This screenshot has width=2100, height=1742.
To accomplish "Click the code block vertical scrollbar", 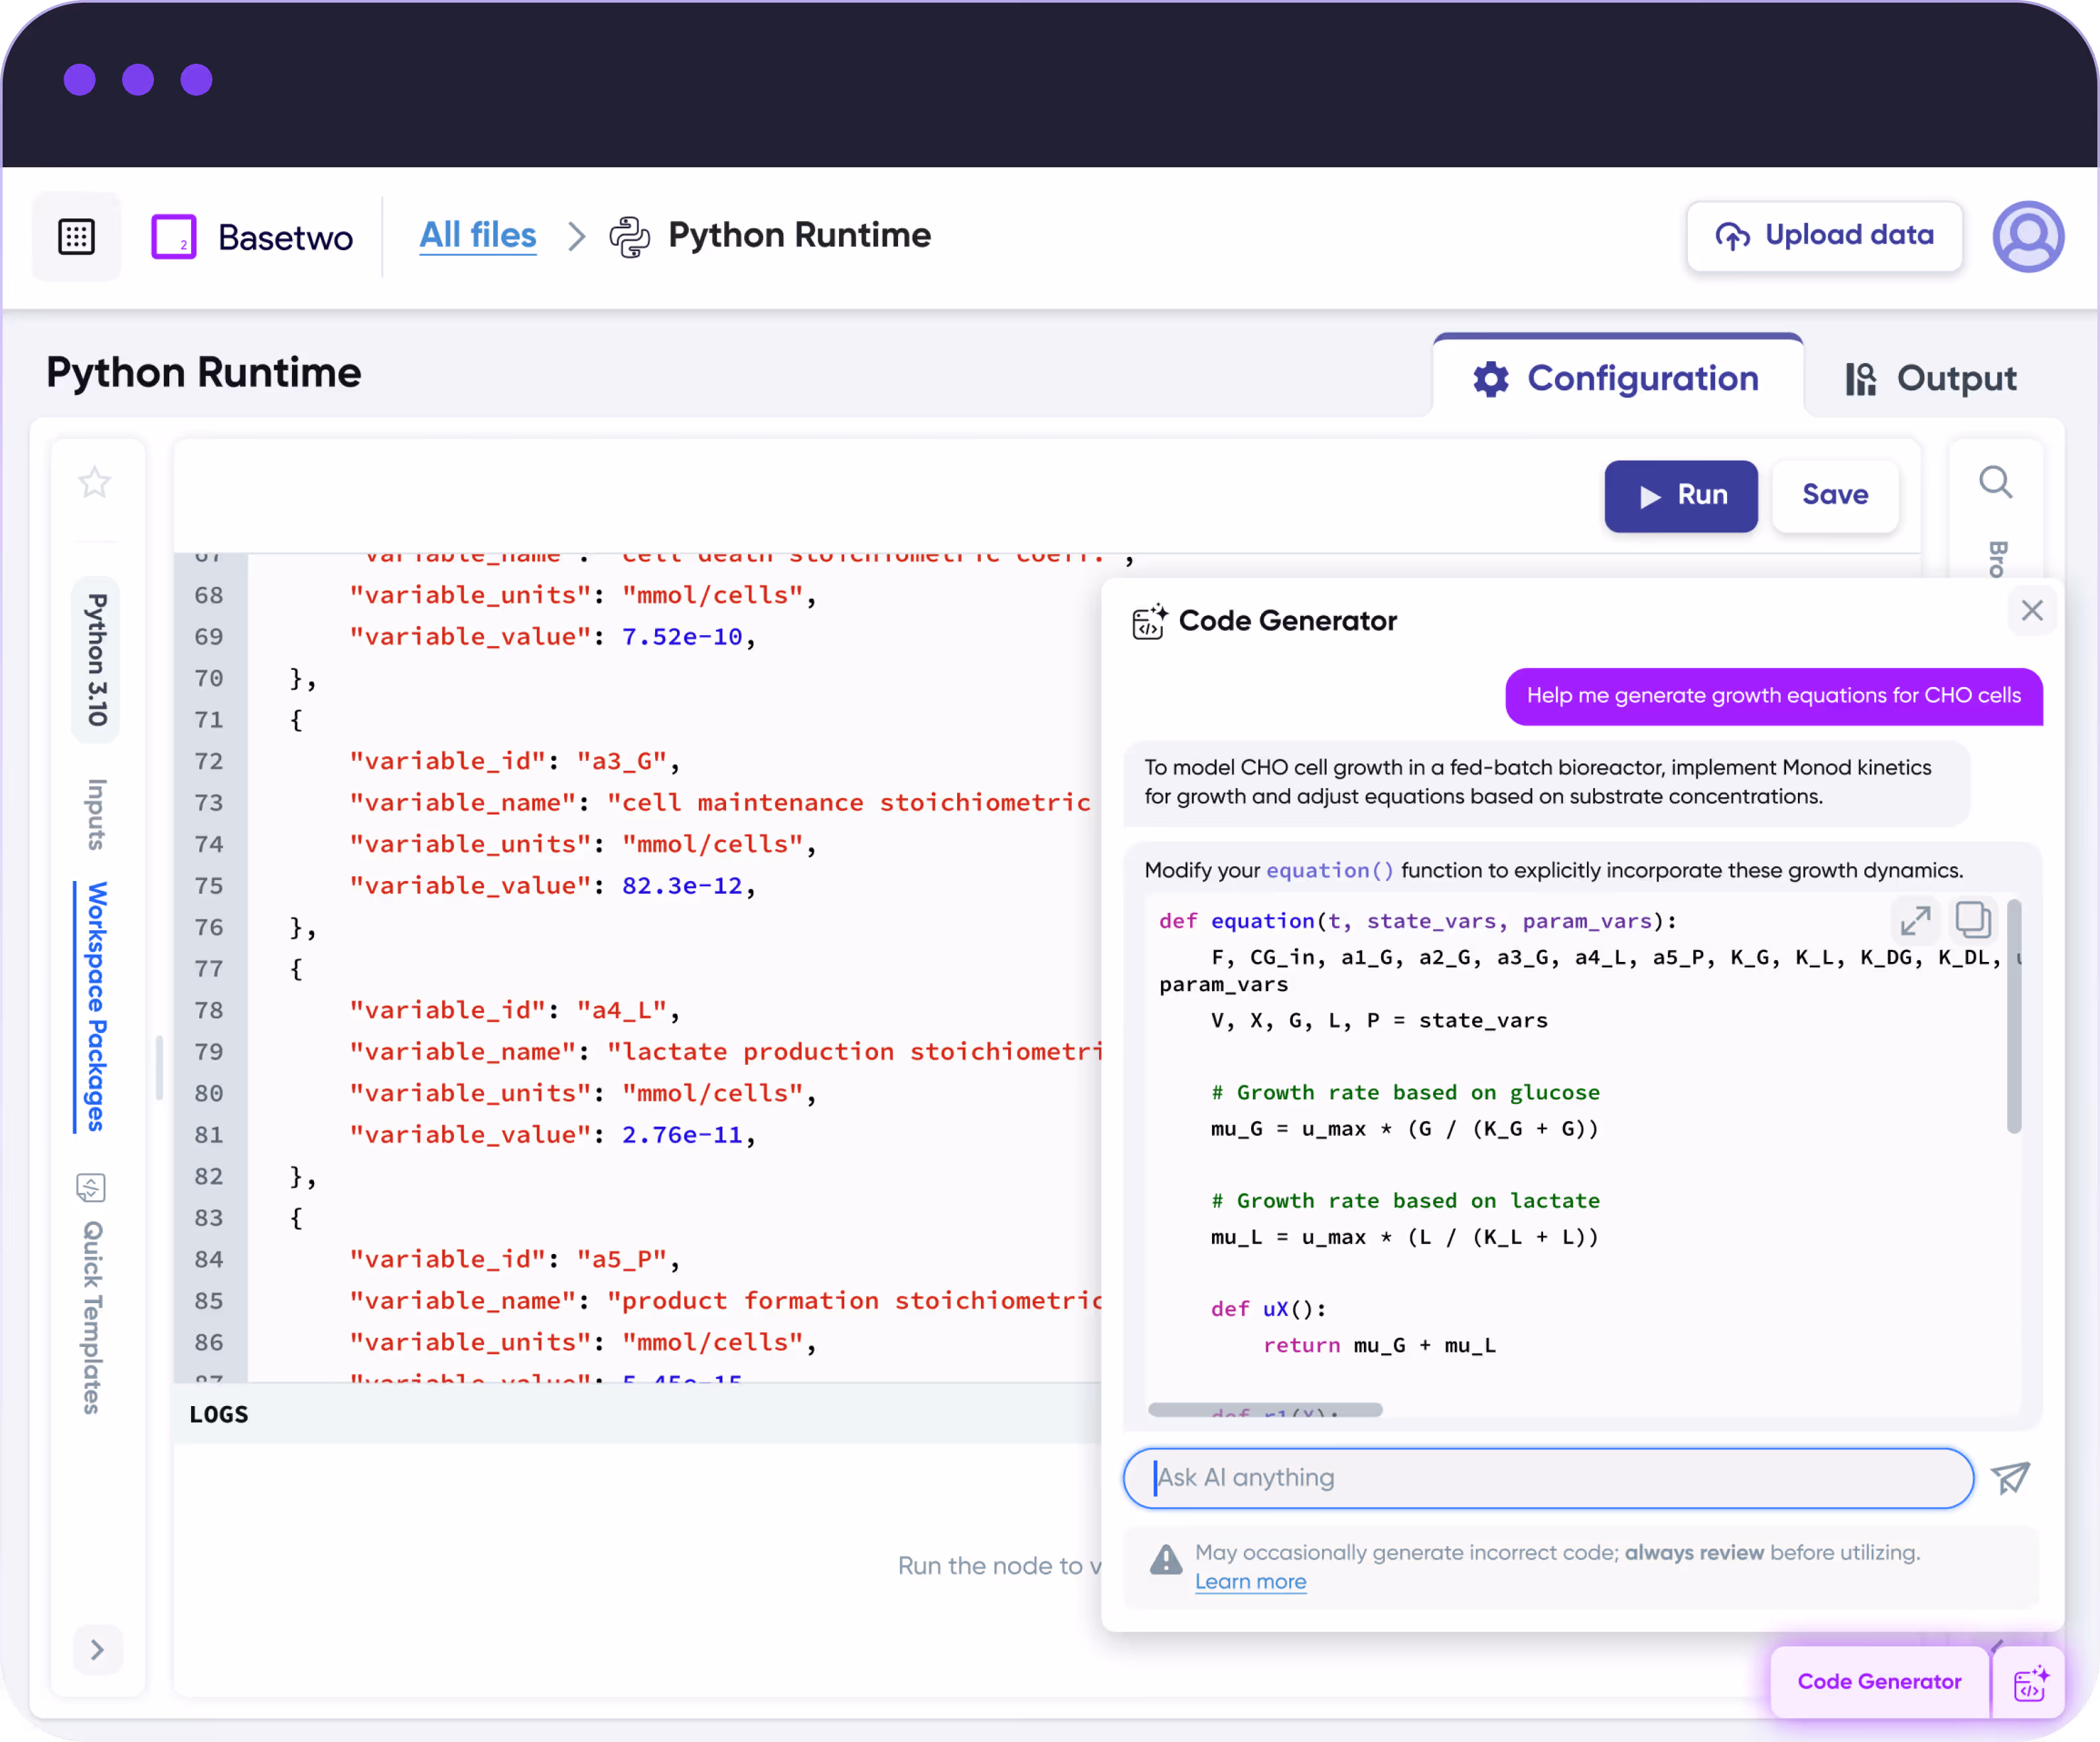I will (2014, 1017).
